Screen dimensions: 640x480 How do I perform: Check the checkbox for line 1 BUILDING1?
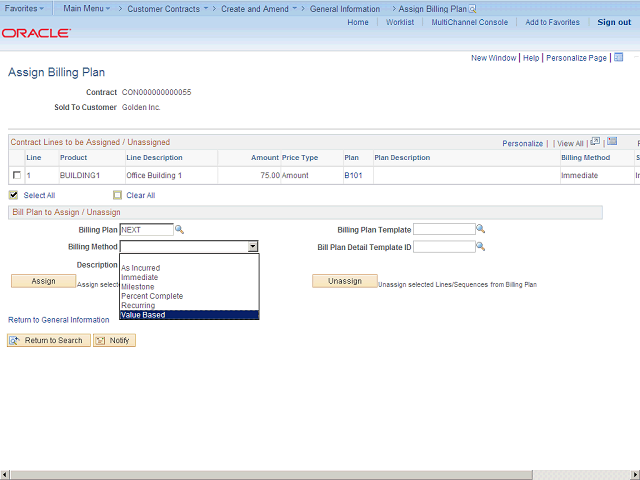[x=16, y=176]
